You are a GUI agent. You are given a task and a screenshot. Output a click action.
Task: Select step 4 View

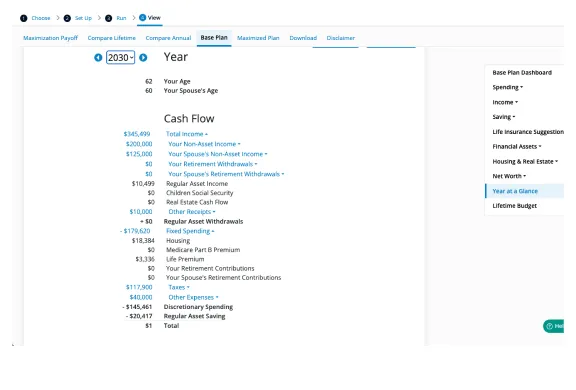tap(150, 18)
